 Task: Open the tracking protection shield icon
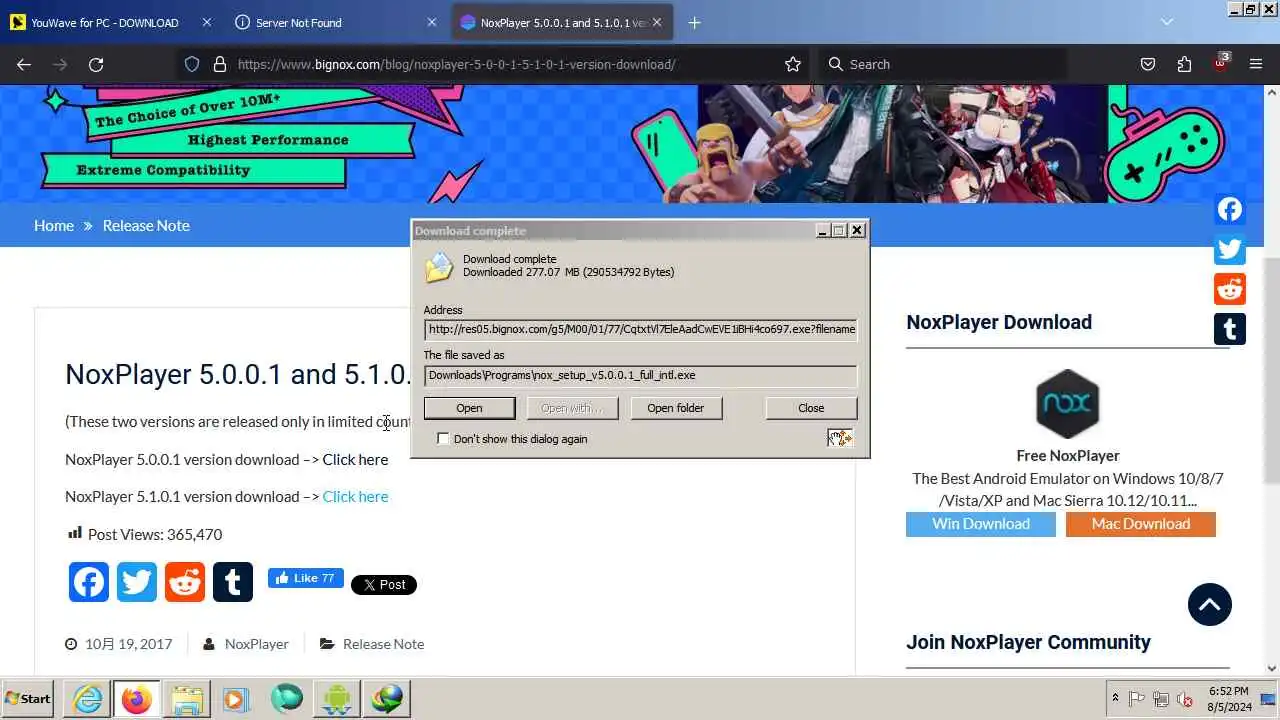(x=192, y=64)
